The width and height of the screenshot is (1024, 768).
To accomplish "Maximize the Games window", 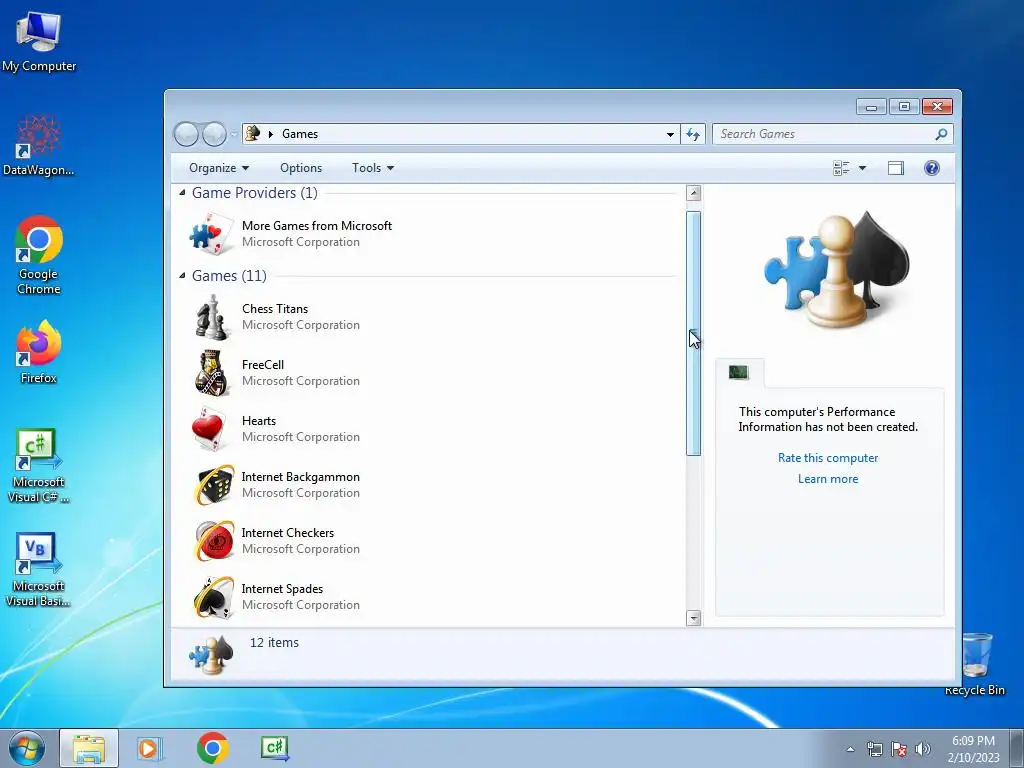I will tap(904, 106).
